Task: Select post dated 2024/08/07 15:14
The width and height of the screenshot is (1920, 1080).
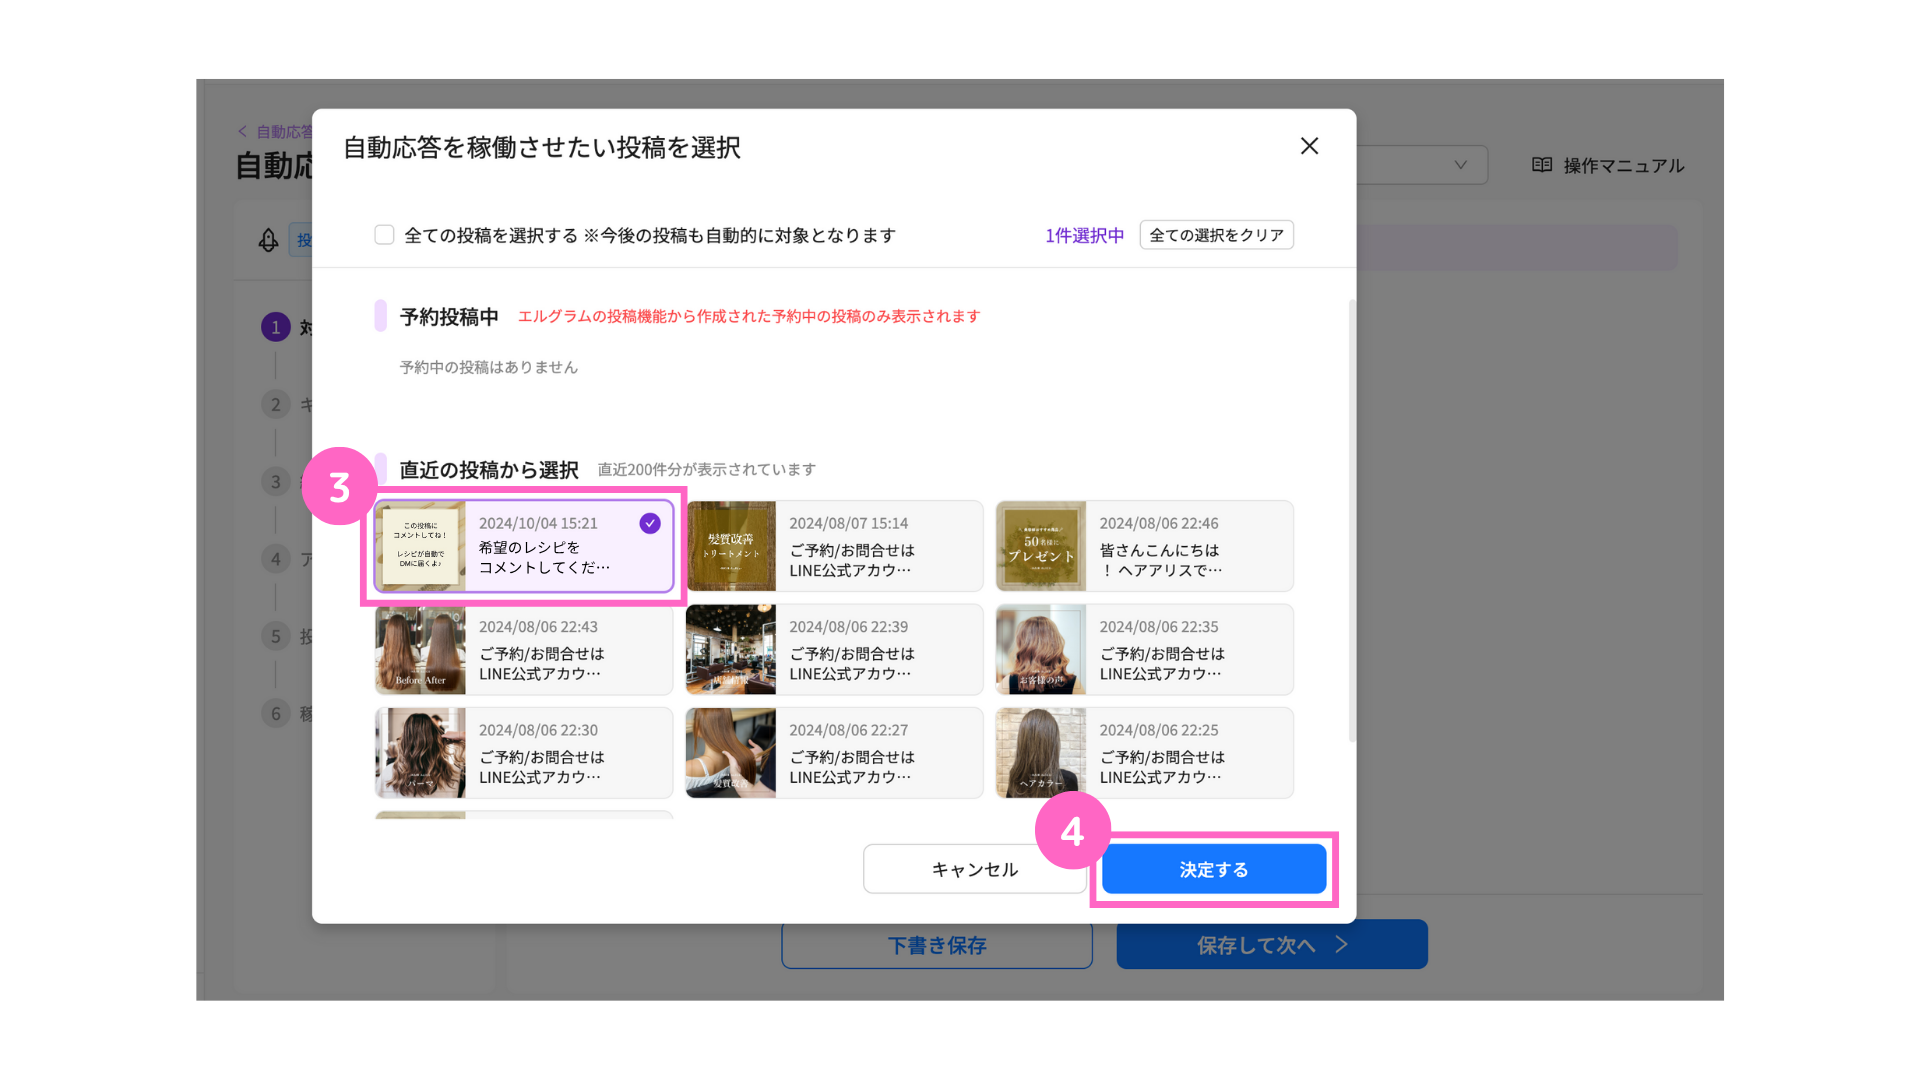Action: (834, 546)
